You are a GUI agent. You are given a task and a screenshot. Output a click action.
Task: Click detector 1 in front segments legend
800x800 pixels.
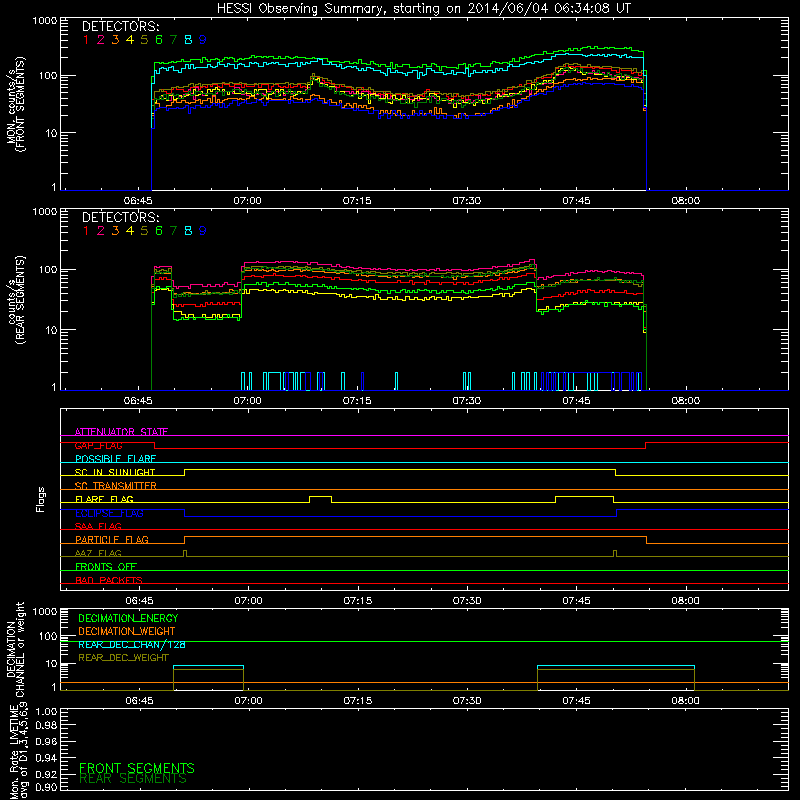(x=86, y=40)
